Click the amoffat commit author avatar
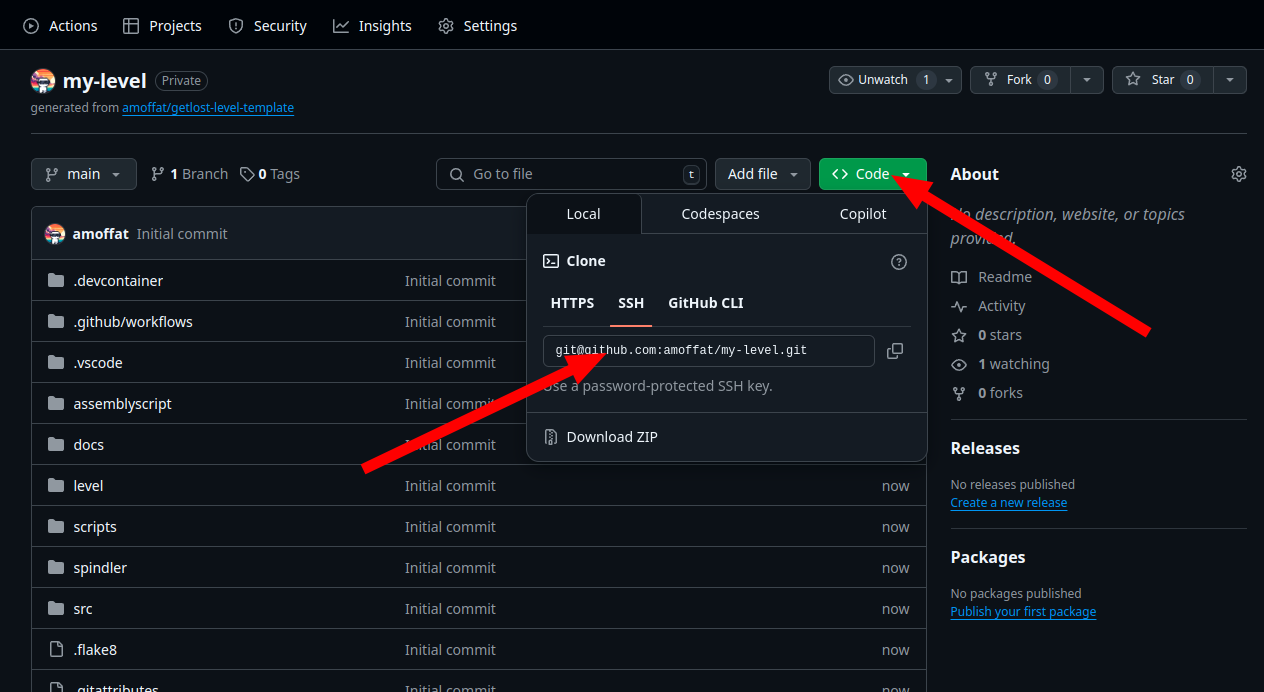1264x692 pixels. pos(55,234)
